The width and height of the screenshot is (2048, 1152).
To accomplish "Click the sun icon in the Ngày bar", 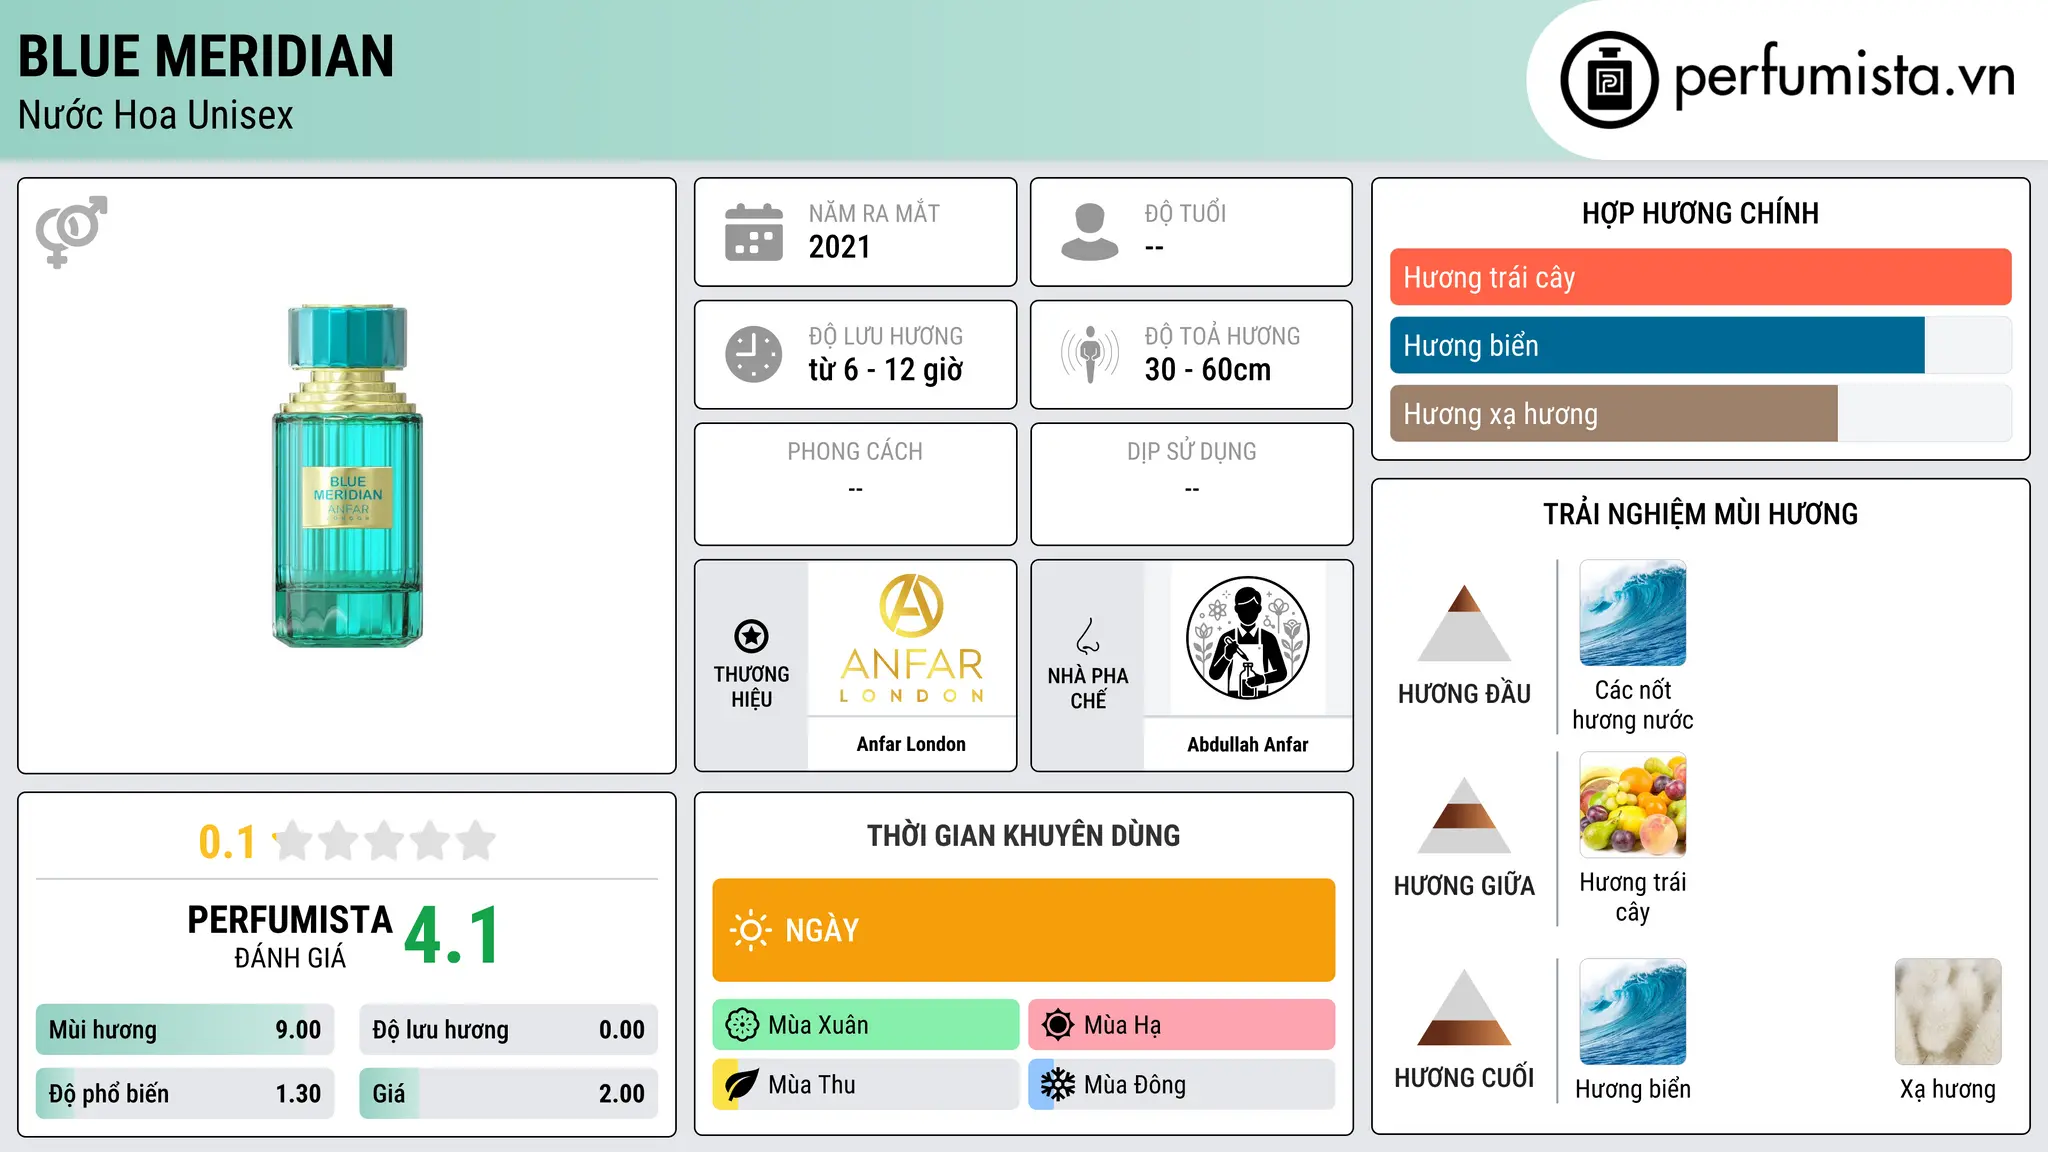I will (750, 930).
